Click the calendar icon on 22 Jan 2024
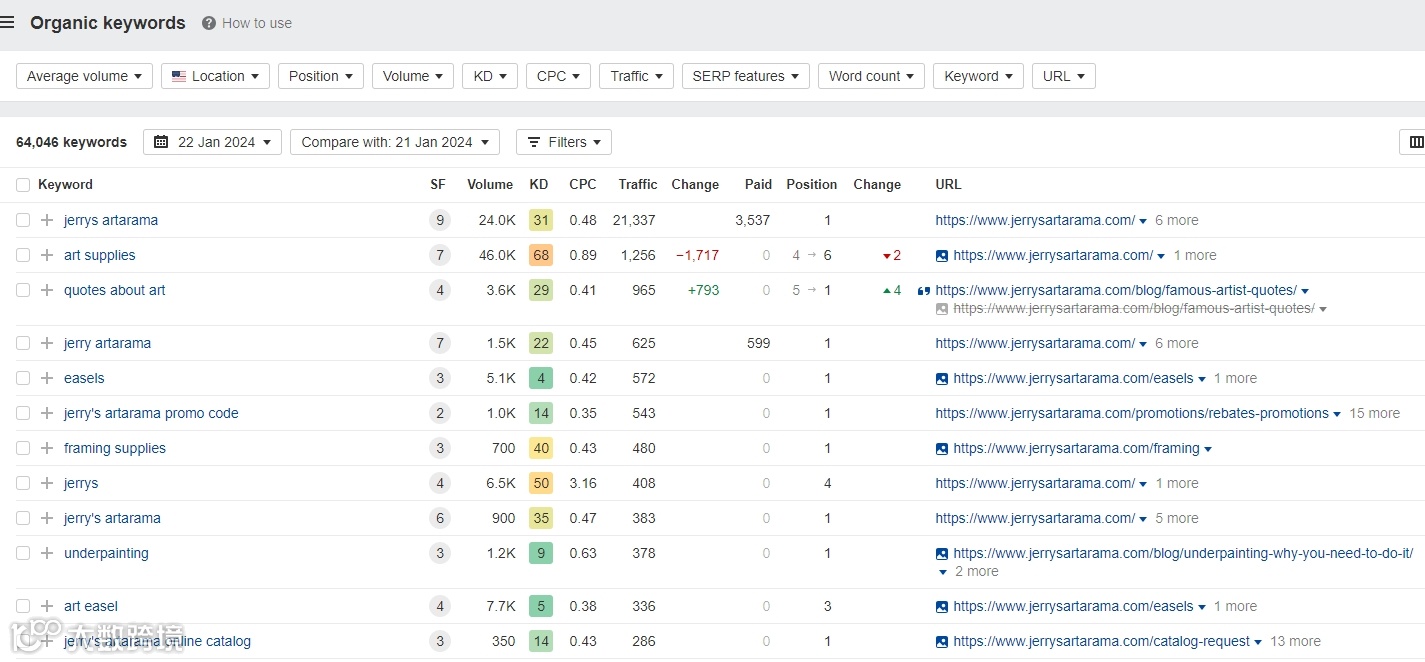 click(x=162, y=142)
